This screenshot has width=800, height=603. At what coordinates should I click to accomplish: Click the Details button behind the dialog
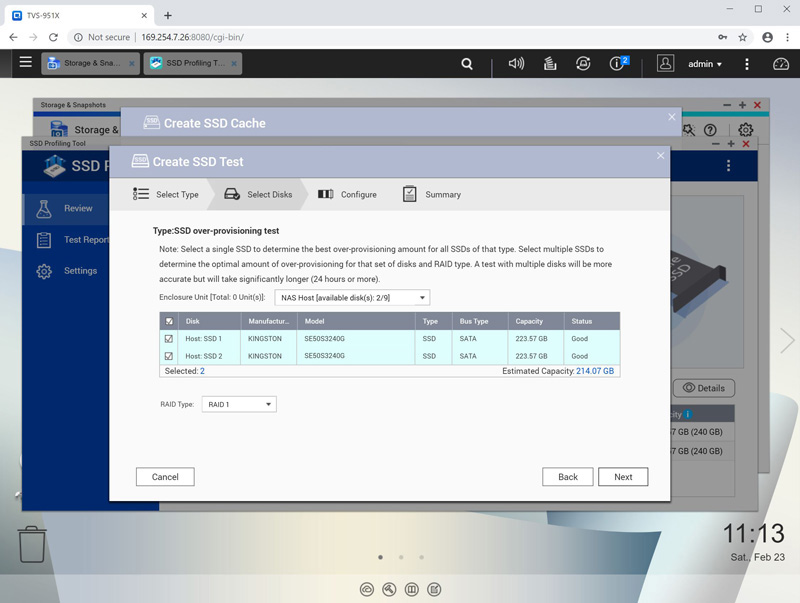tap(704, 388)
